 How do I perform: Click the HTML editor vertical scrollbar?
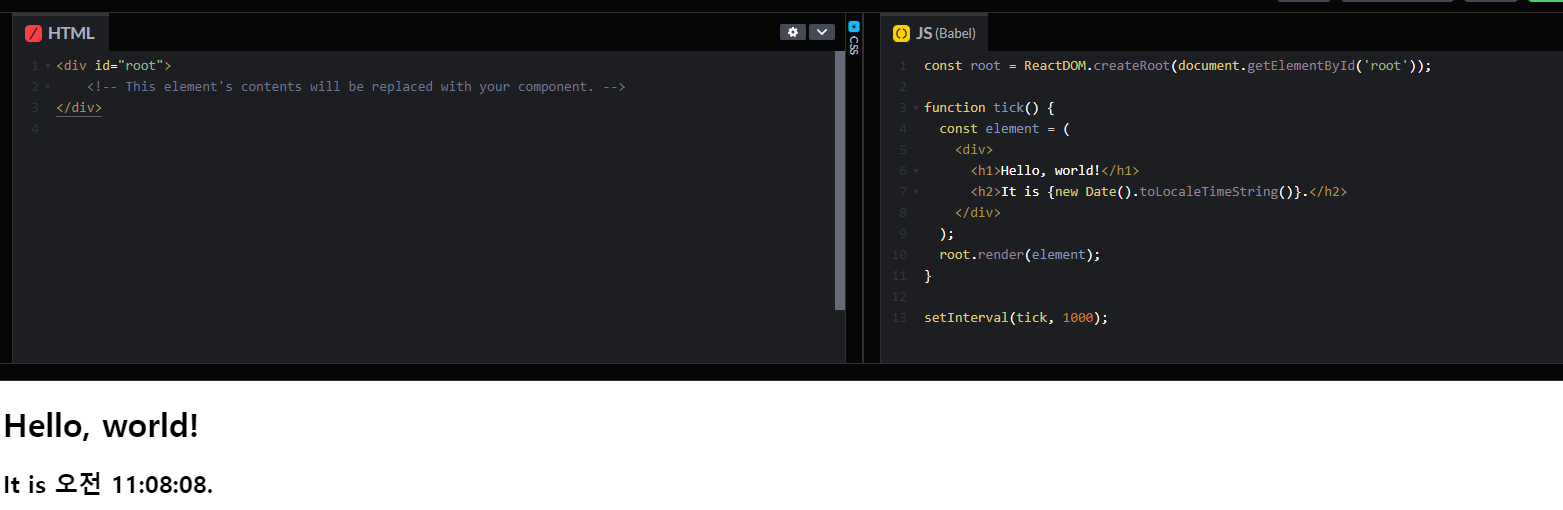point(840,181)
